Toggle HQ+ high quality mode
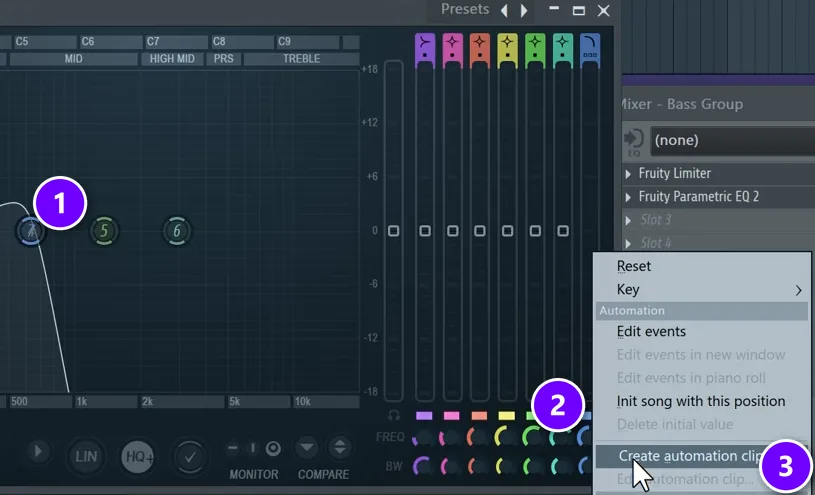This screenshot has height=495, width=815. pos(138,457)
